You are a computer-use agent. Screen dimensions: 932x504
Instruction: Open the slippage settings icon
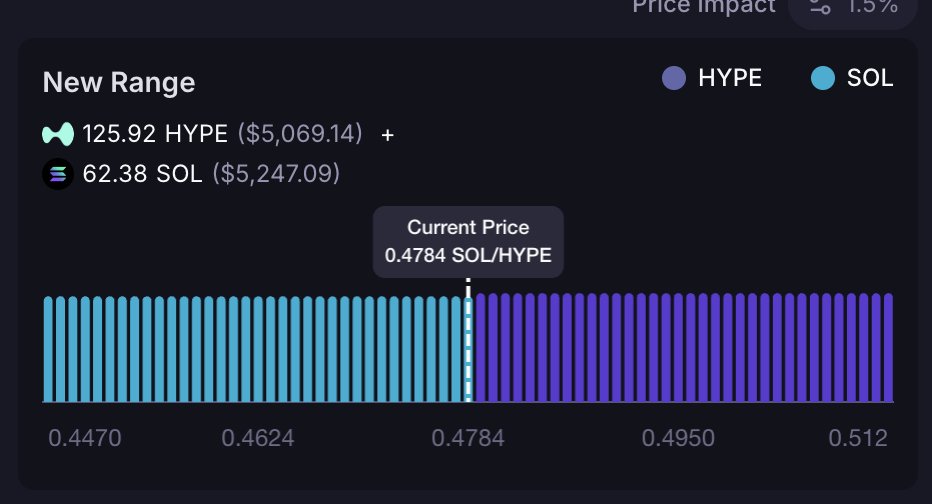[820, 6]
